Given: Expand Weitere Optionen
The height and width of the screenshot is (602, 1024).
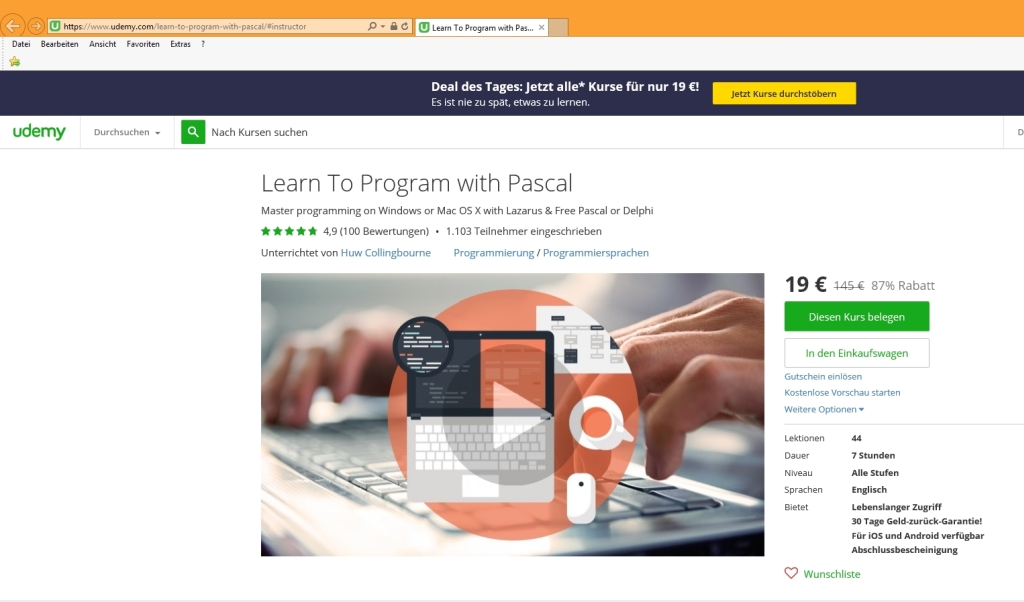Looking at the screenshot, I should point(824,409).
